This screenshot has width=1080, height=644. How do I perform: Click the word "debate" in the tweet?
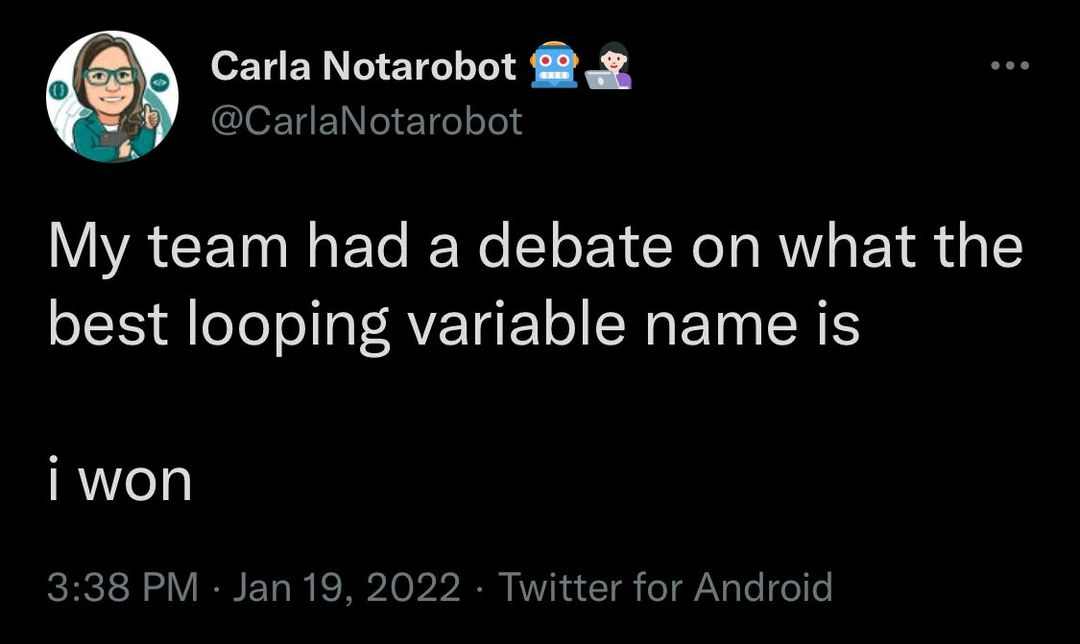[574, 247]
